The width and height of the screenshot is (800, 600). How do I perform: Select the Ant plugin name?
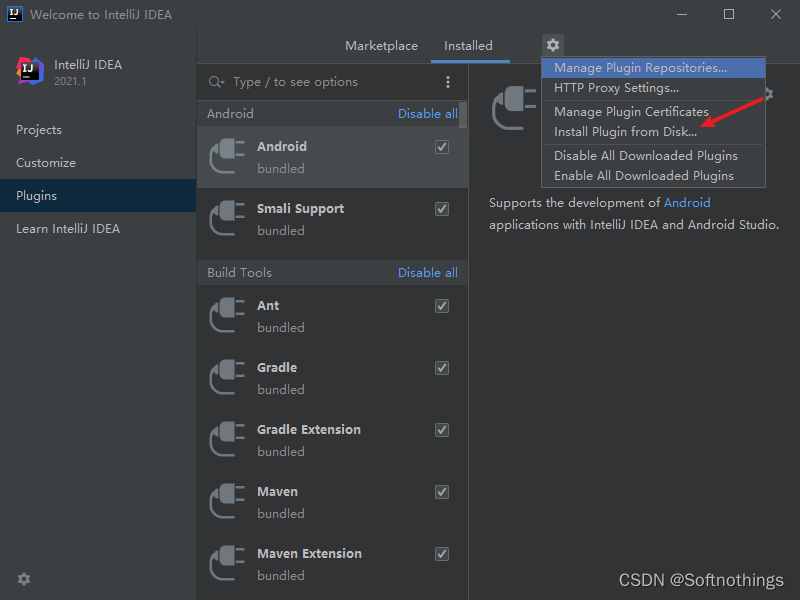[x=268, y=306]
